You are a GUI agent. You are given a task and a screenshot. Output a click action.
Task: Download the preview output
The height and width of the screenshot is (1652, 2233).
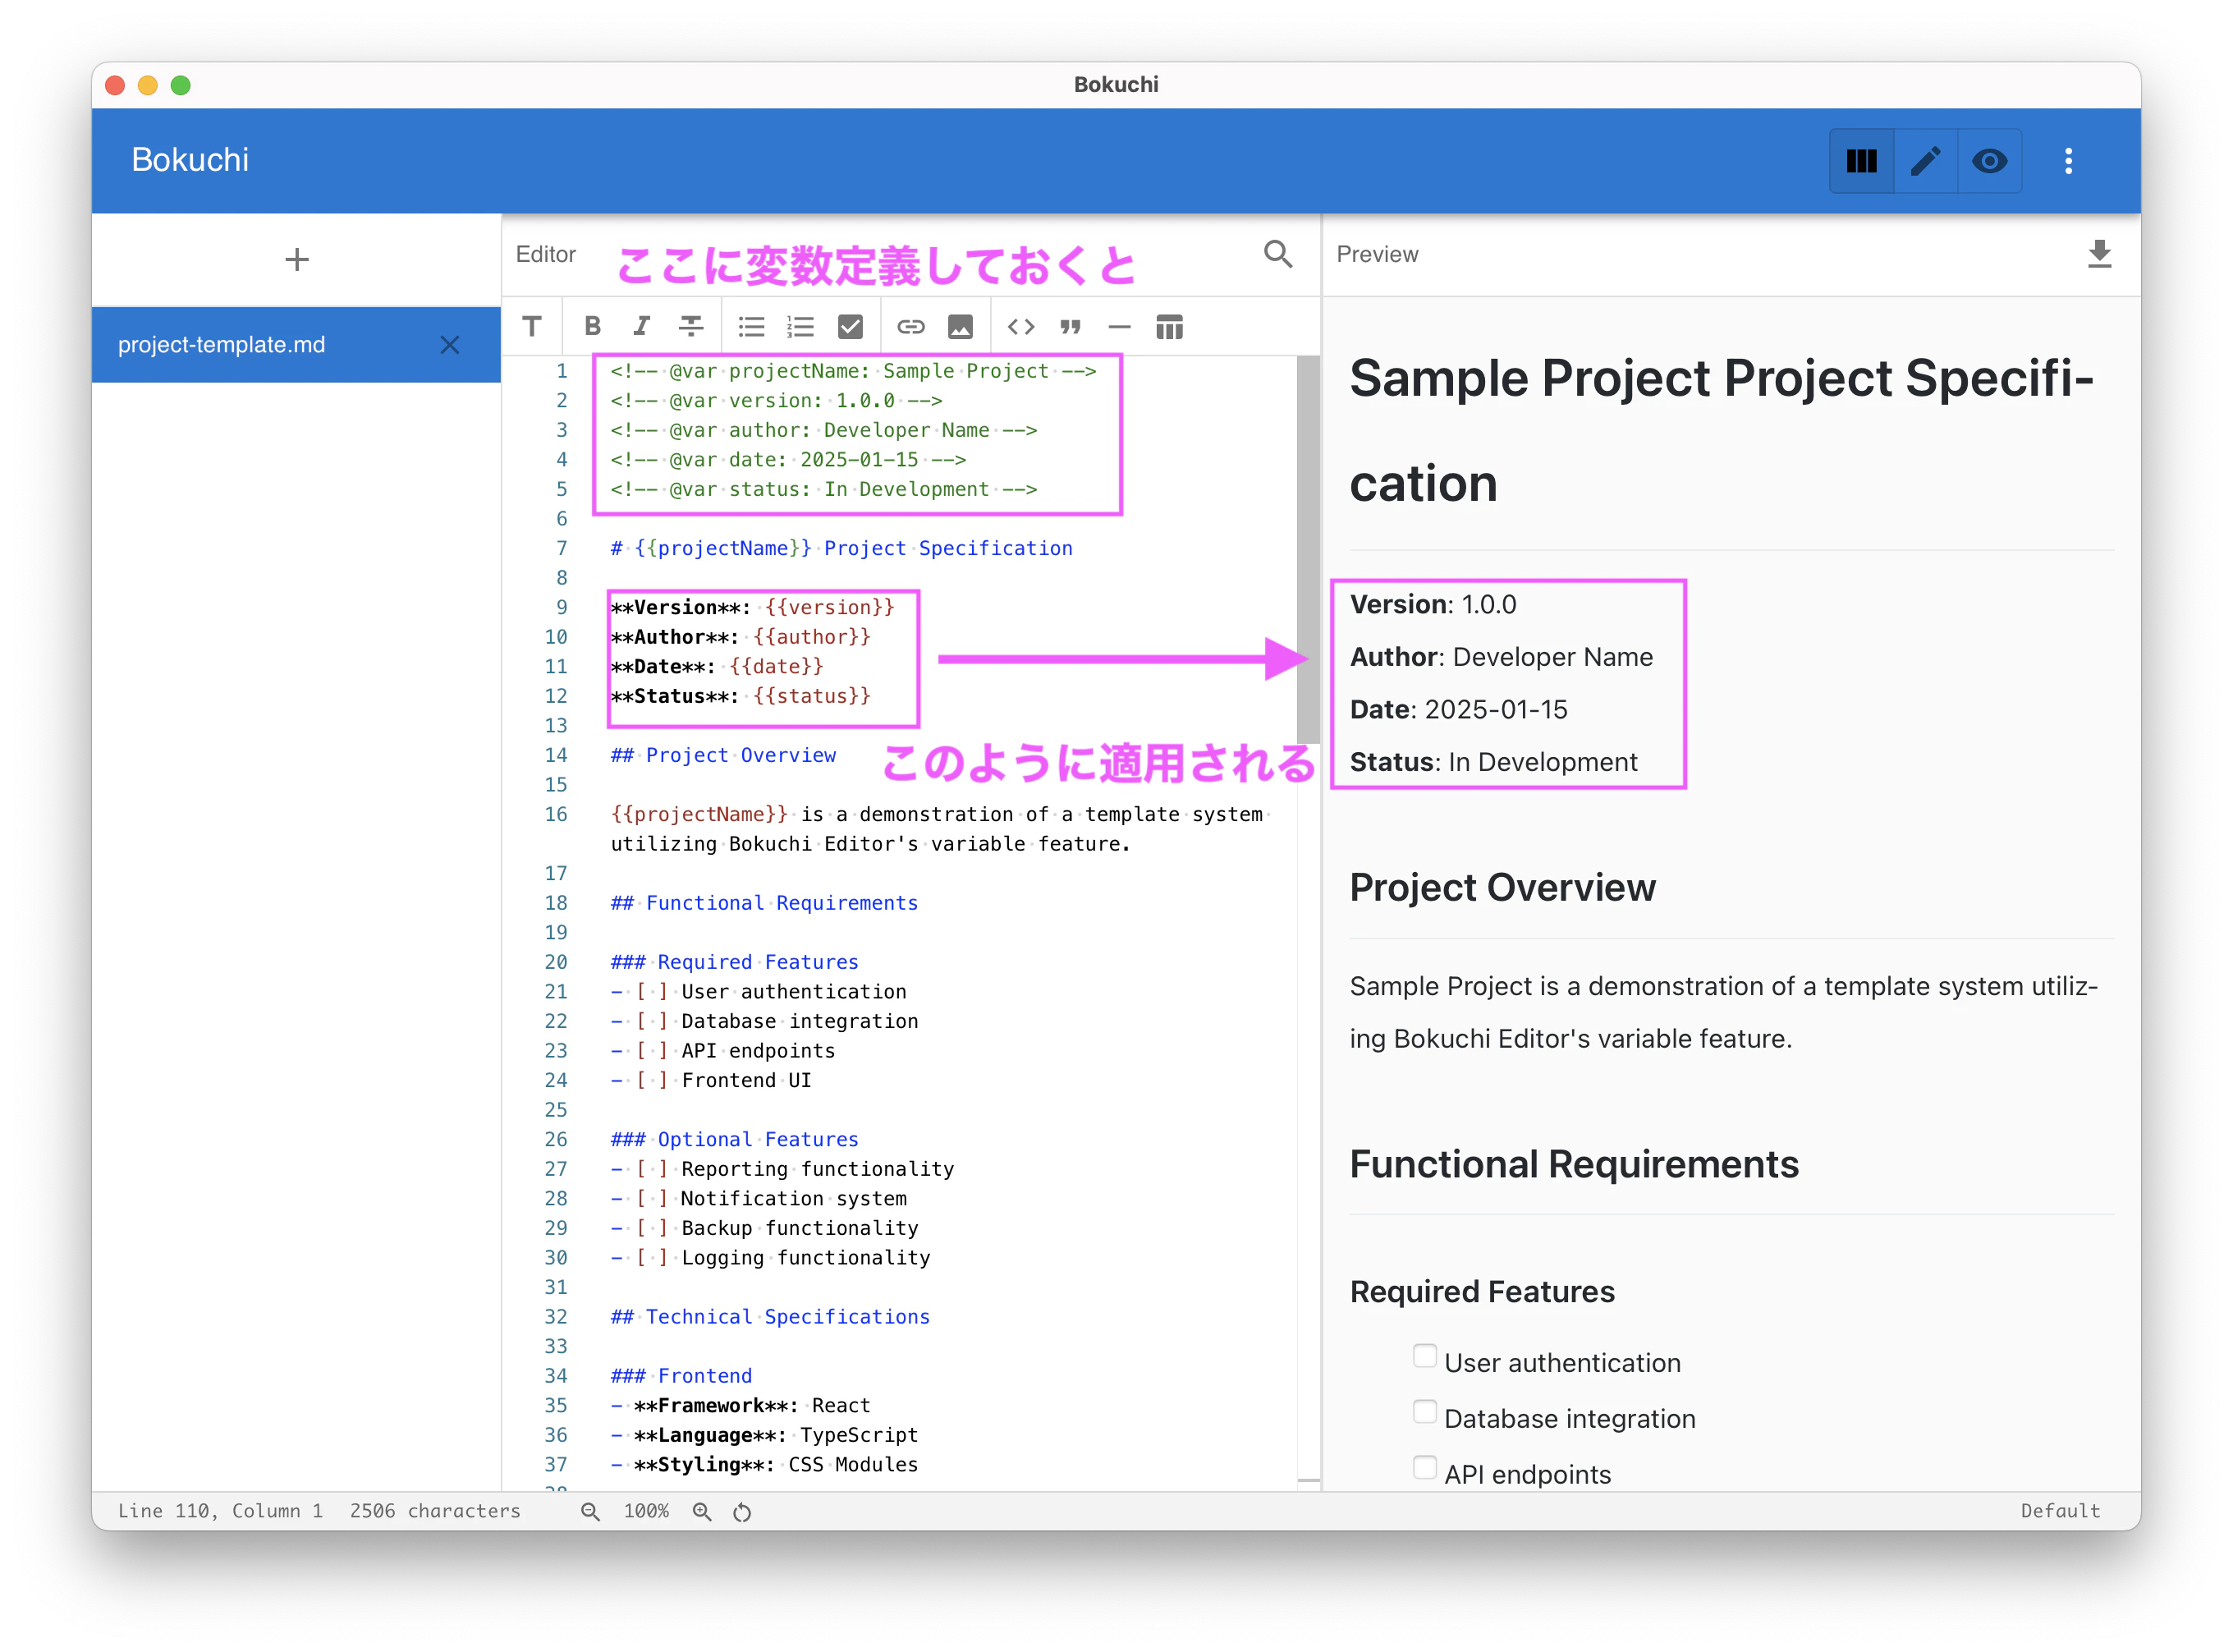2099,254
